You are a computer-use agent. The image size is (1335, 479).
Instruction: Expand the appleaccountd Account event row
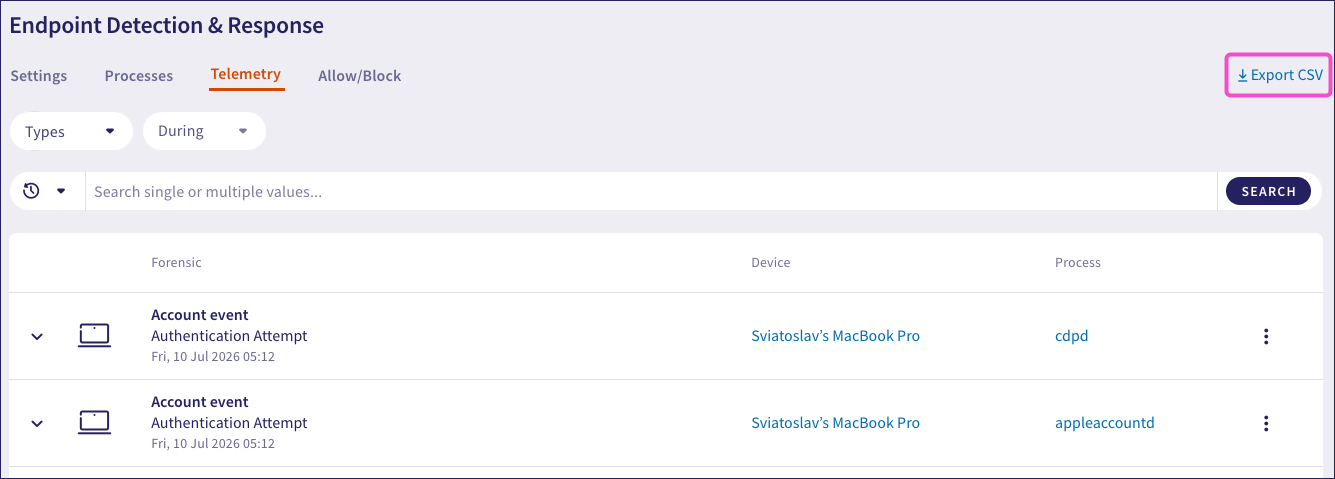click(x=37, y=424)
